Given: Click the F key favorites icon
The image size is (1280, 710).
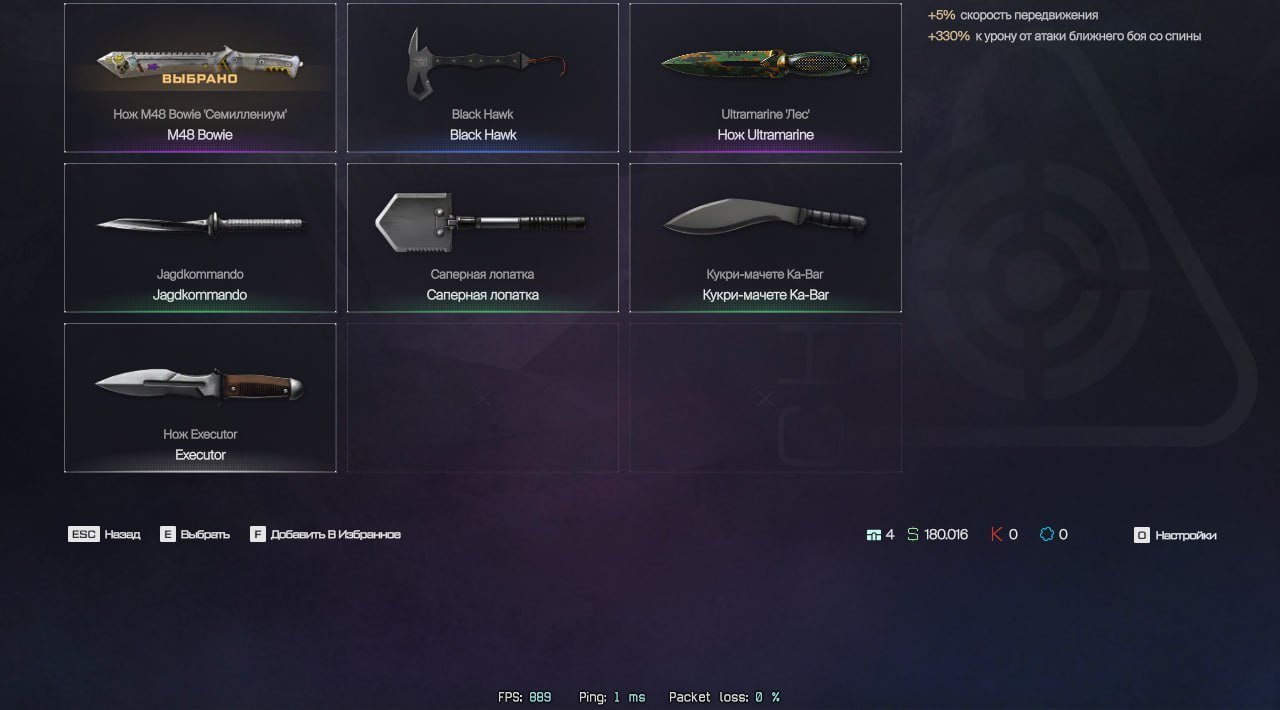Looking at the screenshot, I should pos(258,534).
